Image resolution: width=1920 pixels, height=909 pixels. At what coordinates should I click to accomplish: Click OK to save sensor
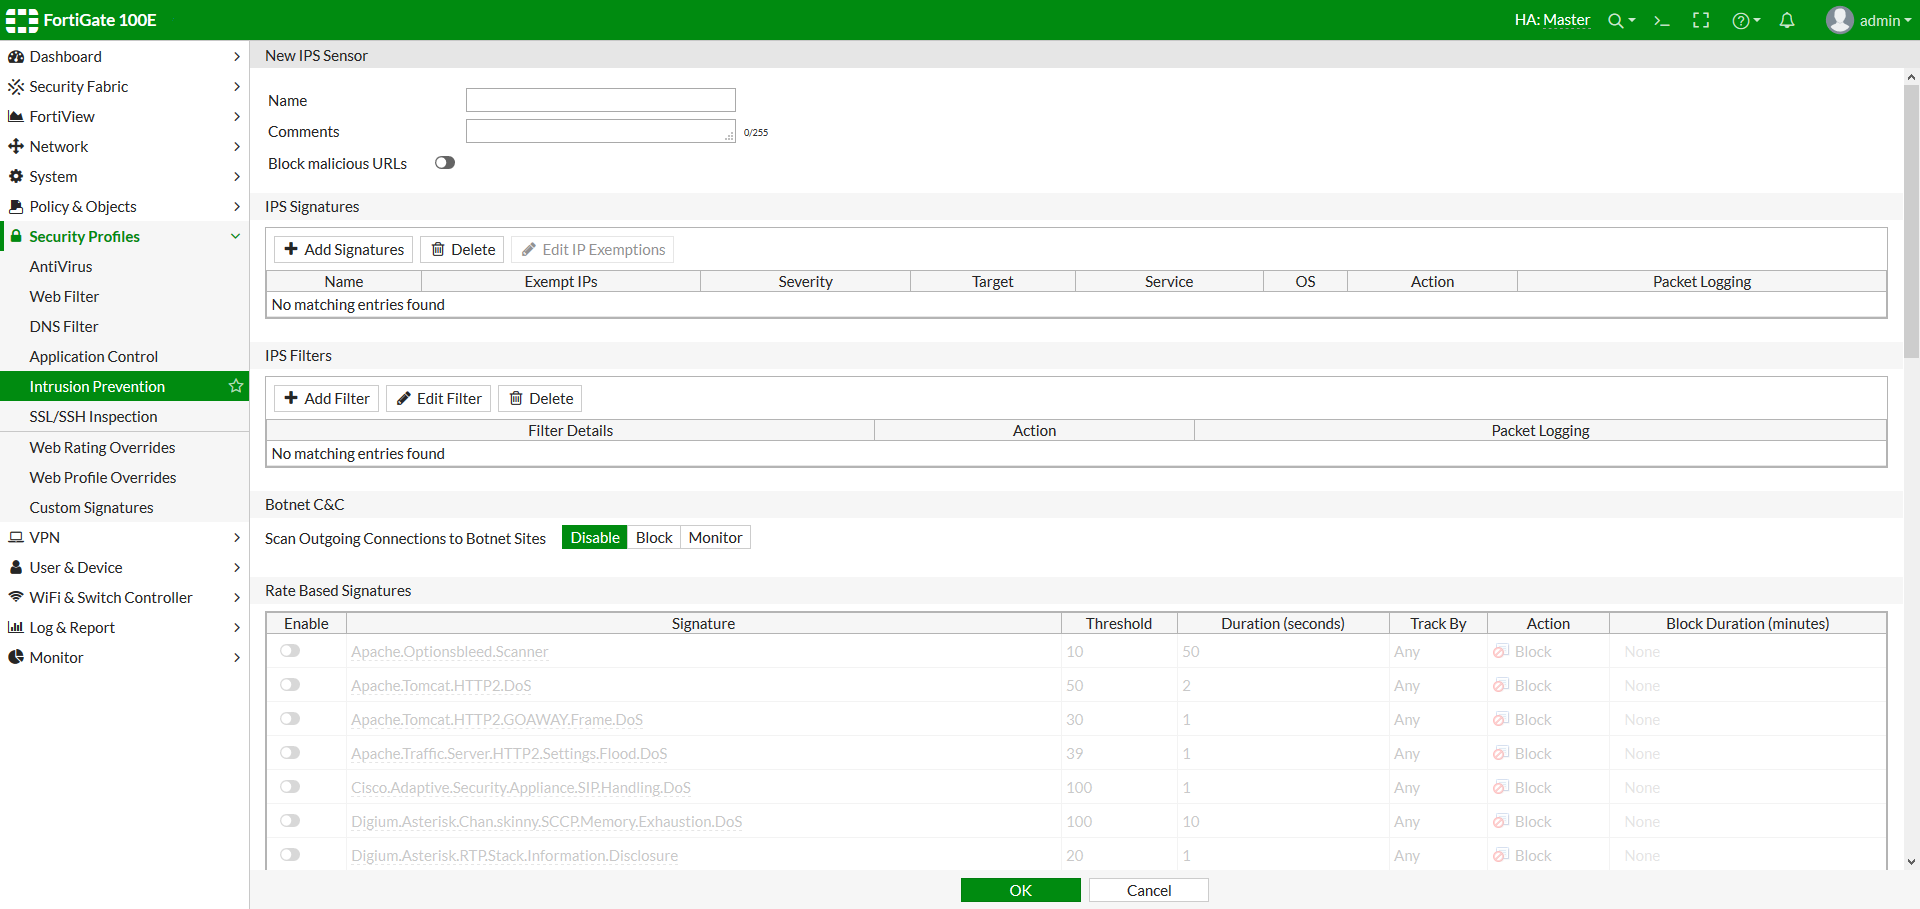click(1021, 890)
